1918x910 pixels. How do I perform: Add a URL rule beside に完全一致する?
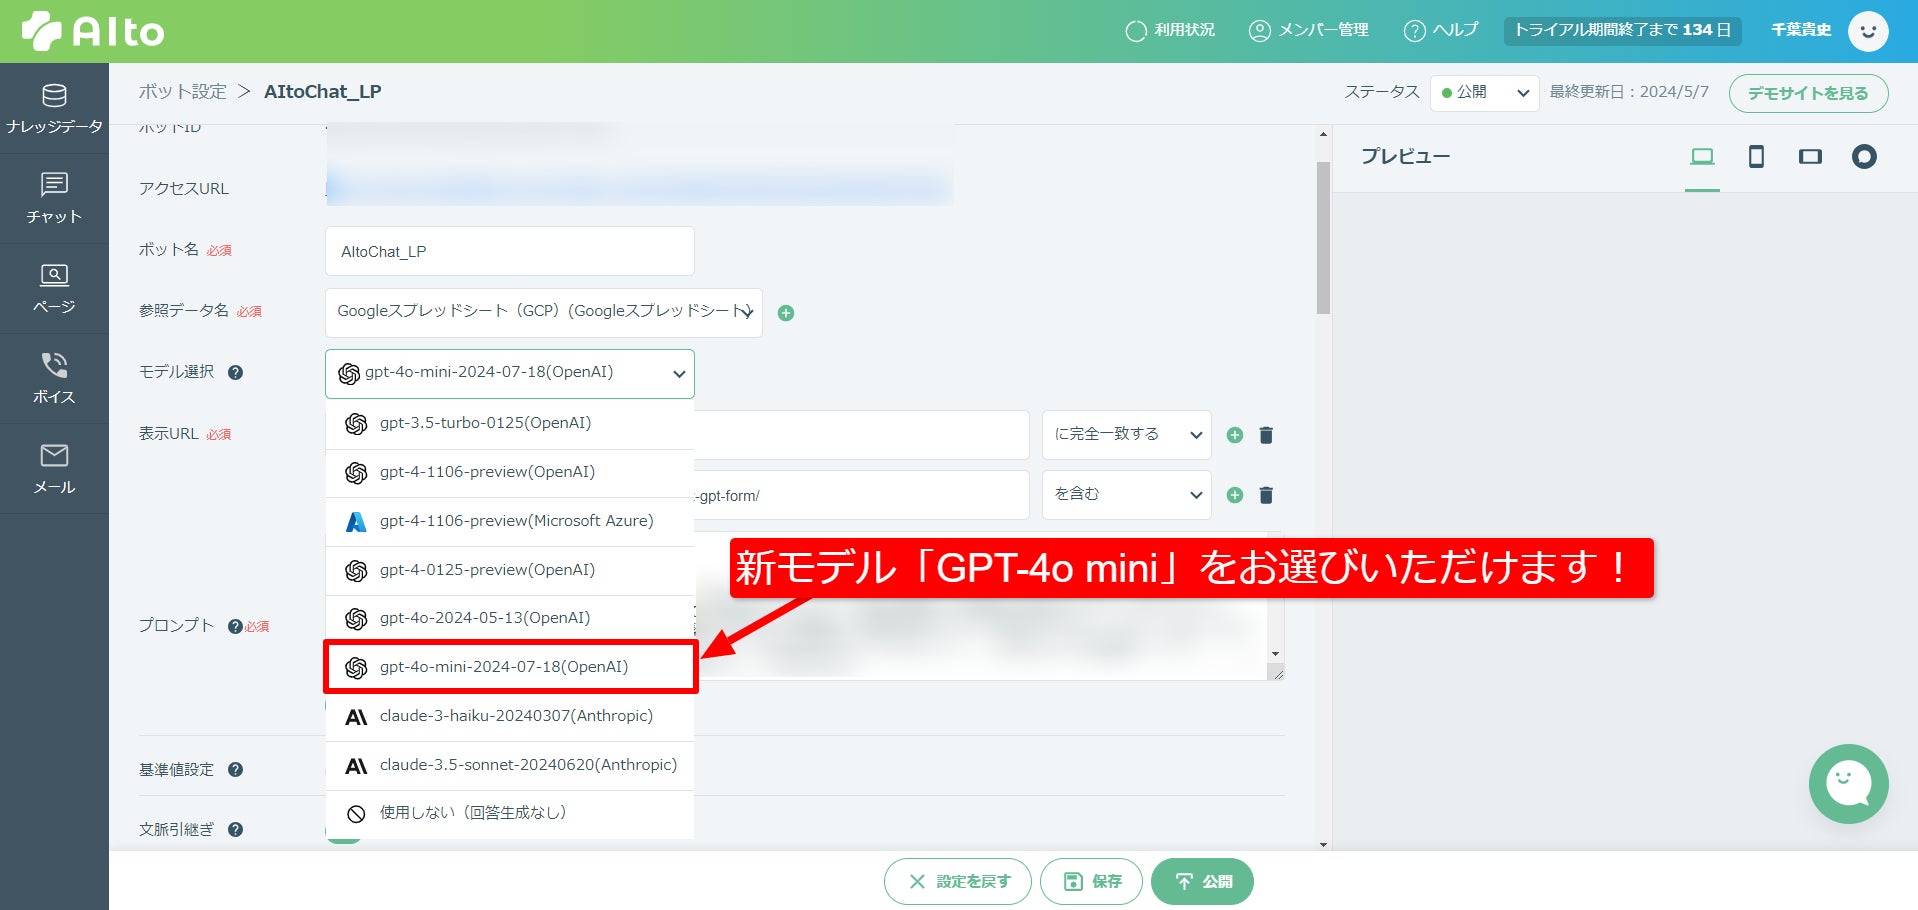tap(1235, 435)
